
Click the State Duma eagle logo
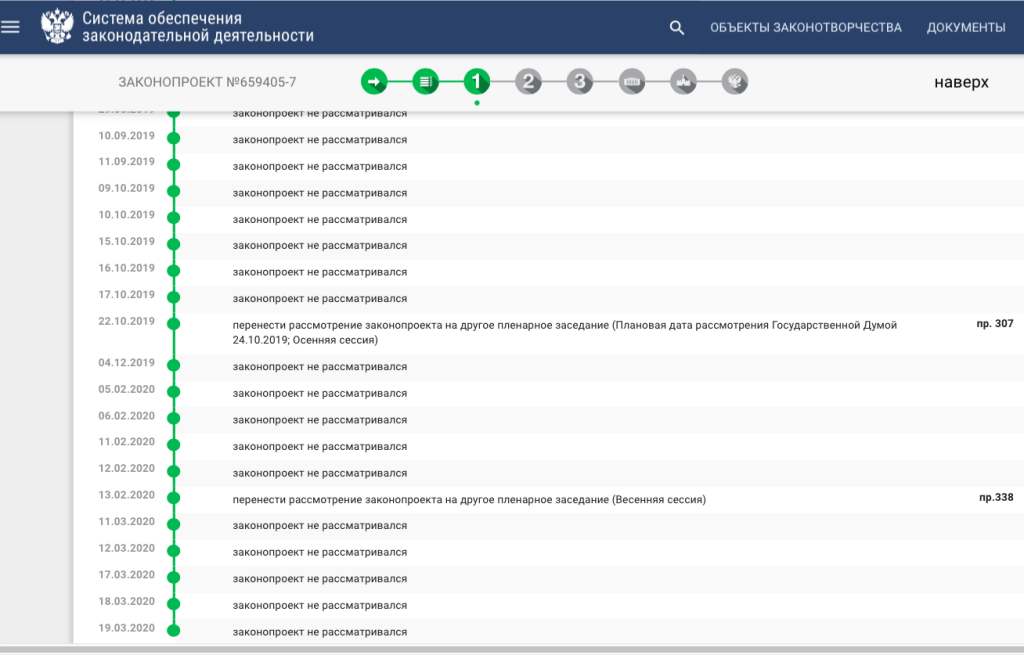click(57, 27)
